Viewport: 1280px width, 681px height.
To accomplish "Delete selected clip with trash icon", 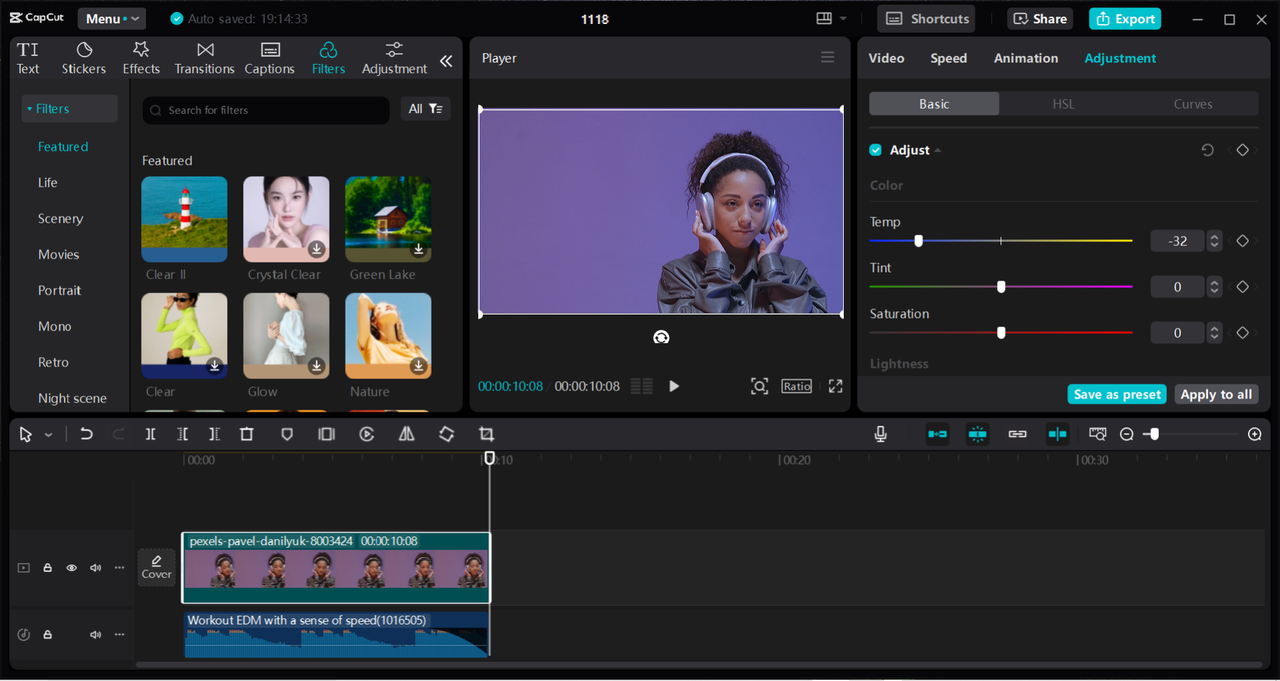I will point(246,434).
